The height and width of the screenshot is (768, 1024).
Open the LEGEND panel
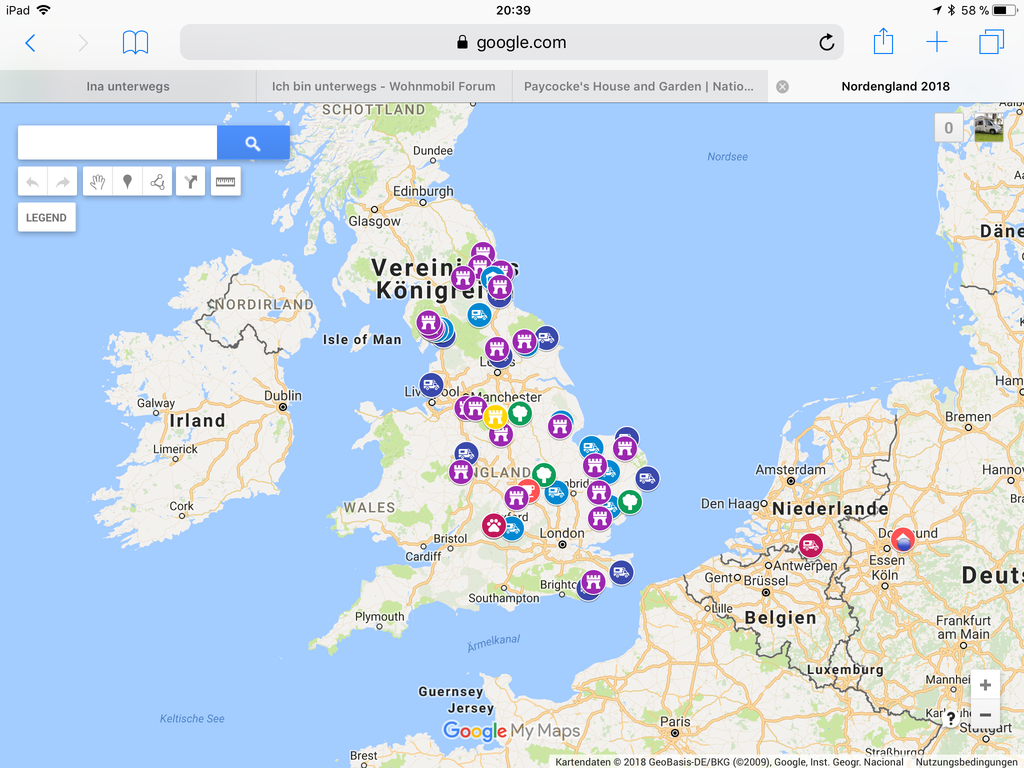pyautogui.click(x=46, y=217)
